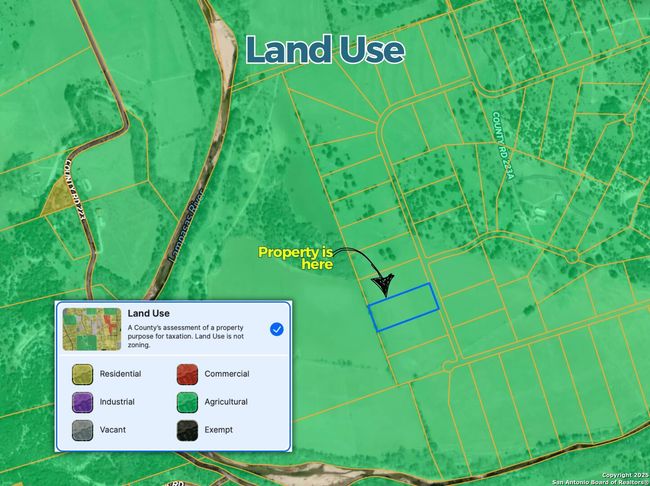Click the Industrial legend label

point(117,402)
